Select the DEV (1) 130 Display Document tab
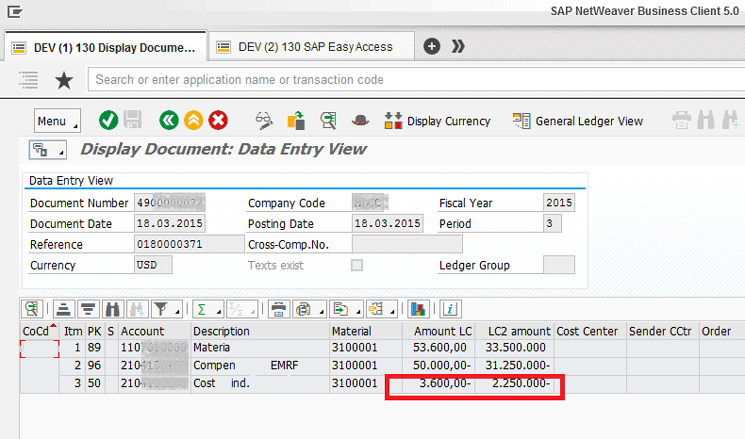Screen dimensions: 745x439 [104, 46]
